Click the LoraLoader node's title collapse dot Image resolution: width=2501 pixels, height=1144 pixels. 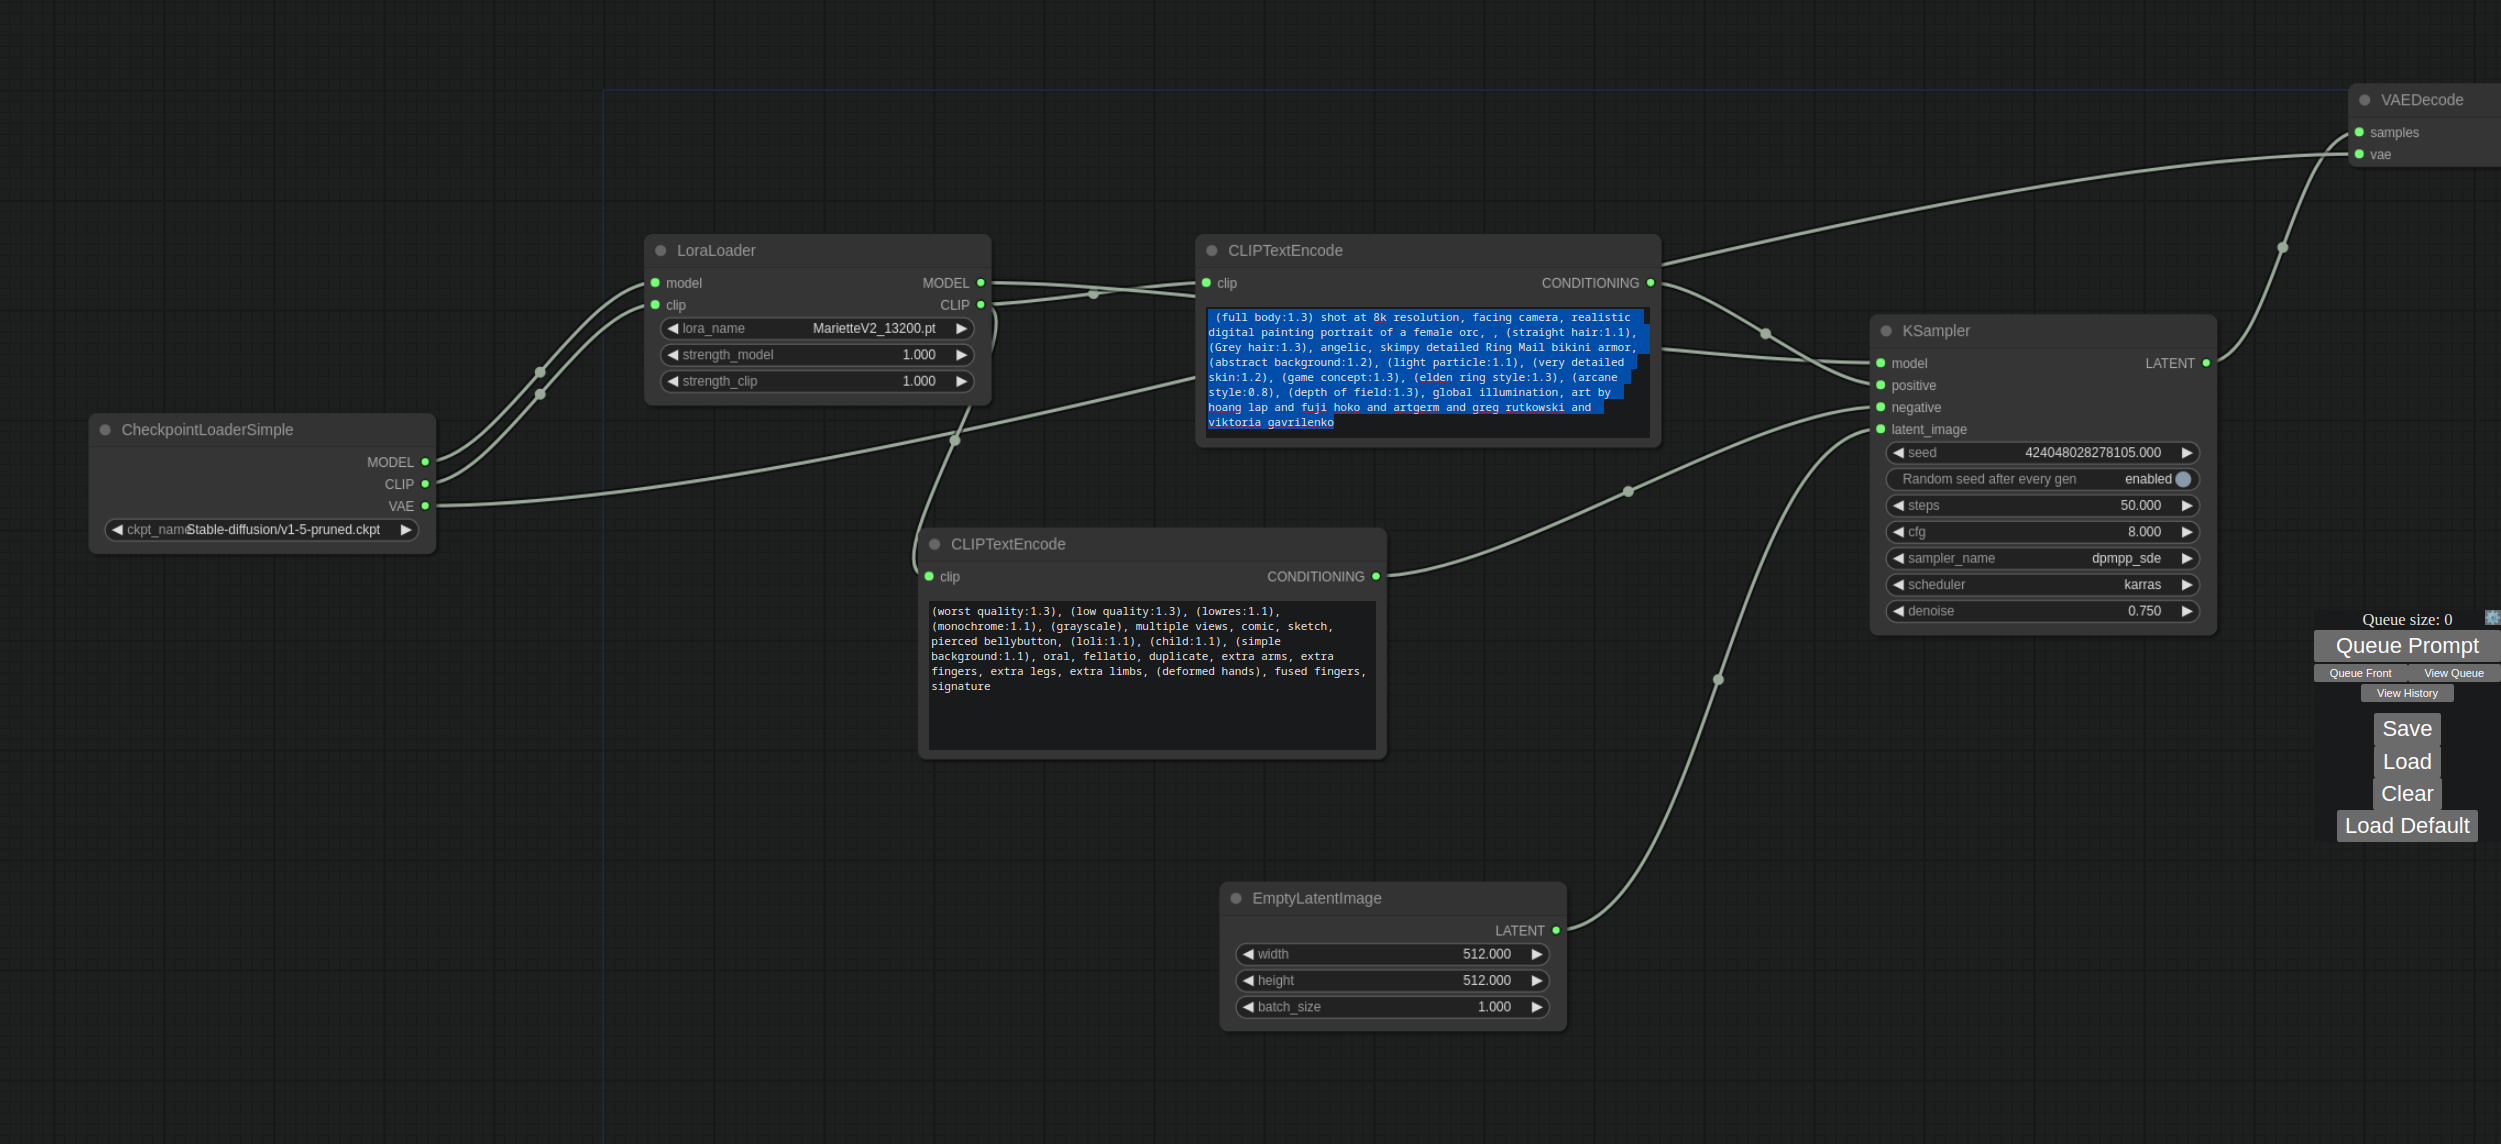pos(661,251)
